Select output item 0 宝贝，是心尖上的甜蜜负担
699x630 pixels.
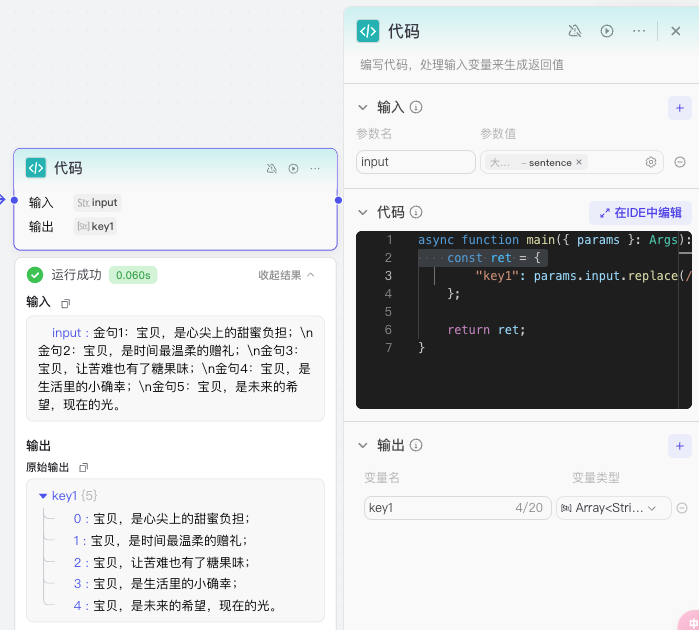161,519
